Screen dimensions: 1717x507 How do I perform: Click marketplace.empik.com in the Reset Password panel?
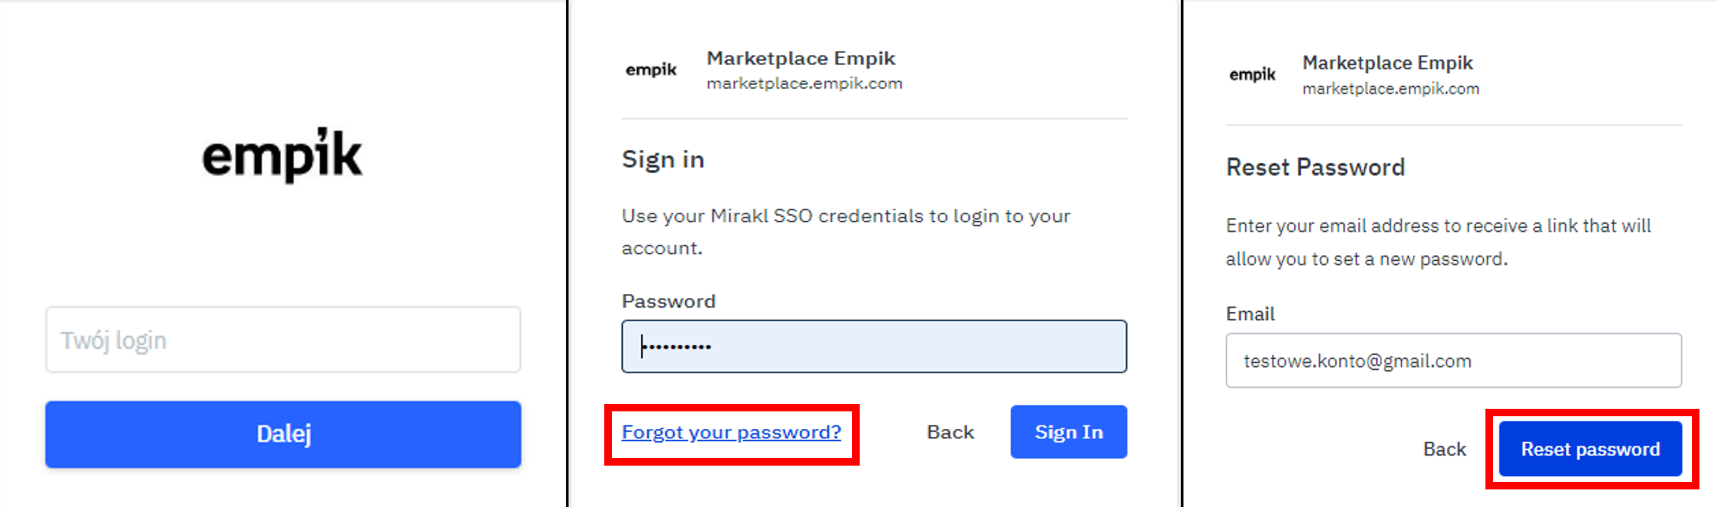click(x=1390, y=88)
